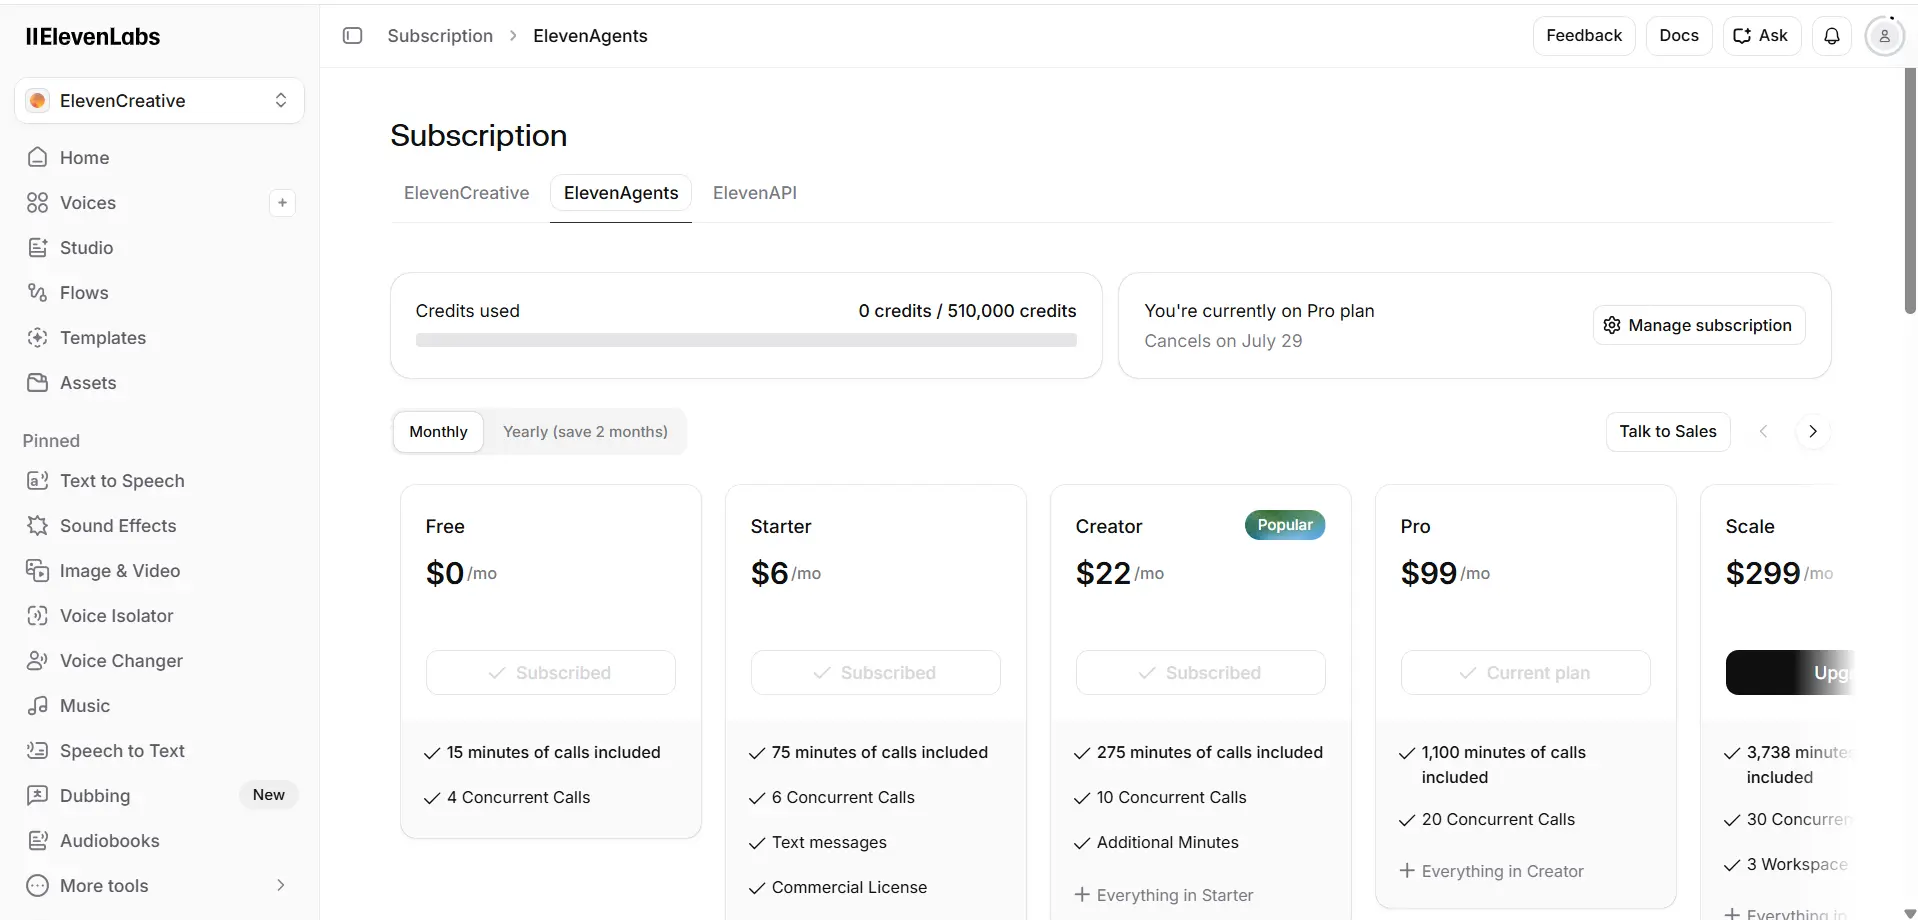This screenshot has height=920, width=1918.
Task: Open the Home icon in sidebar
Action: (x=38, y=157)
